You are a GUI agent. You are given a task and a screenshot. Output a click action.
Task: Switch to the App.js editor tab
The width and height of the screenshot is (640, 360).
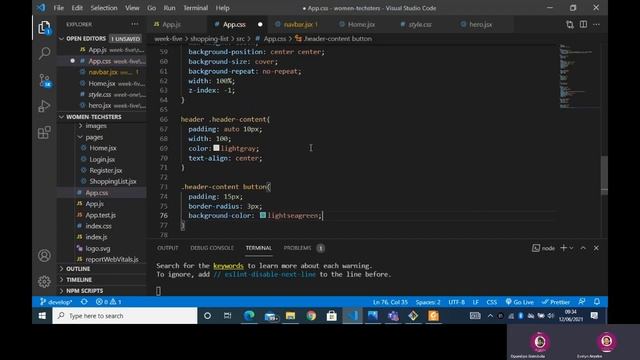171,24
